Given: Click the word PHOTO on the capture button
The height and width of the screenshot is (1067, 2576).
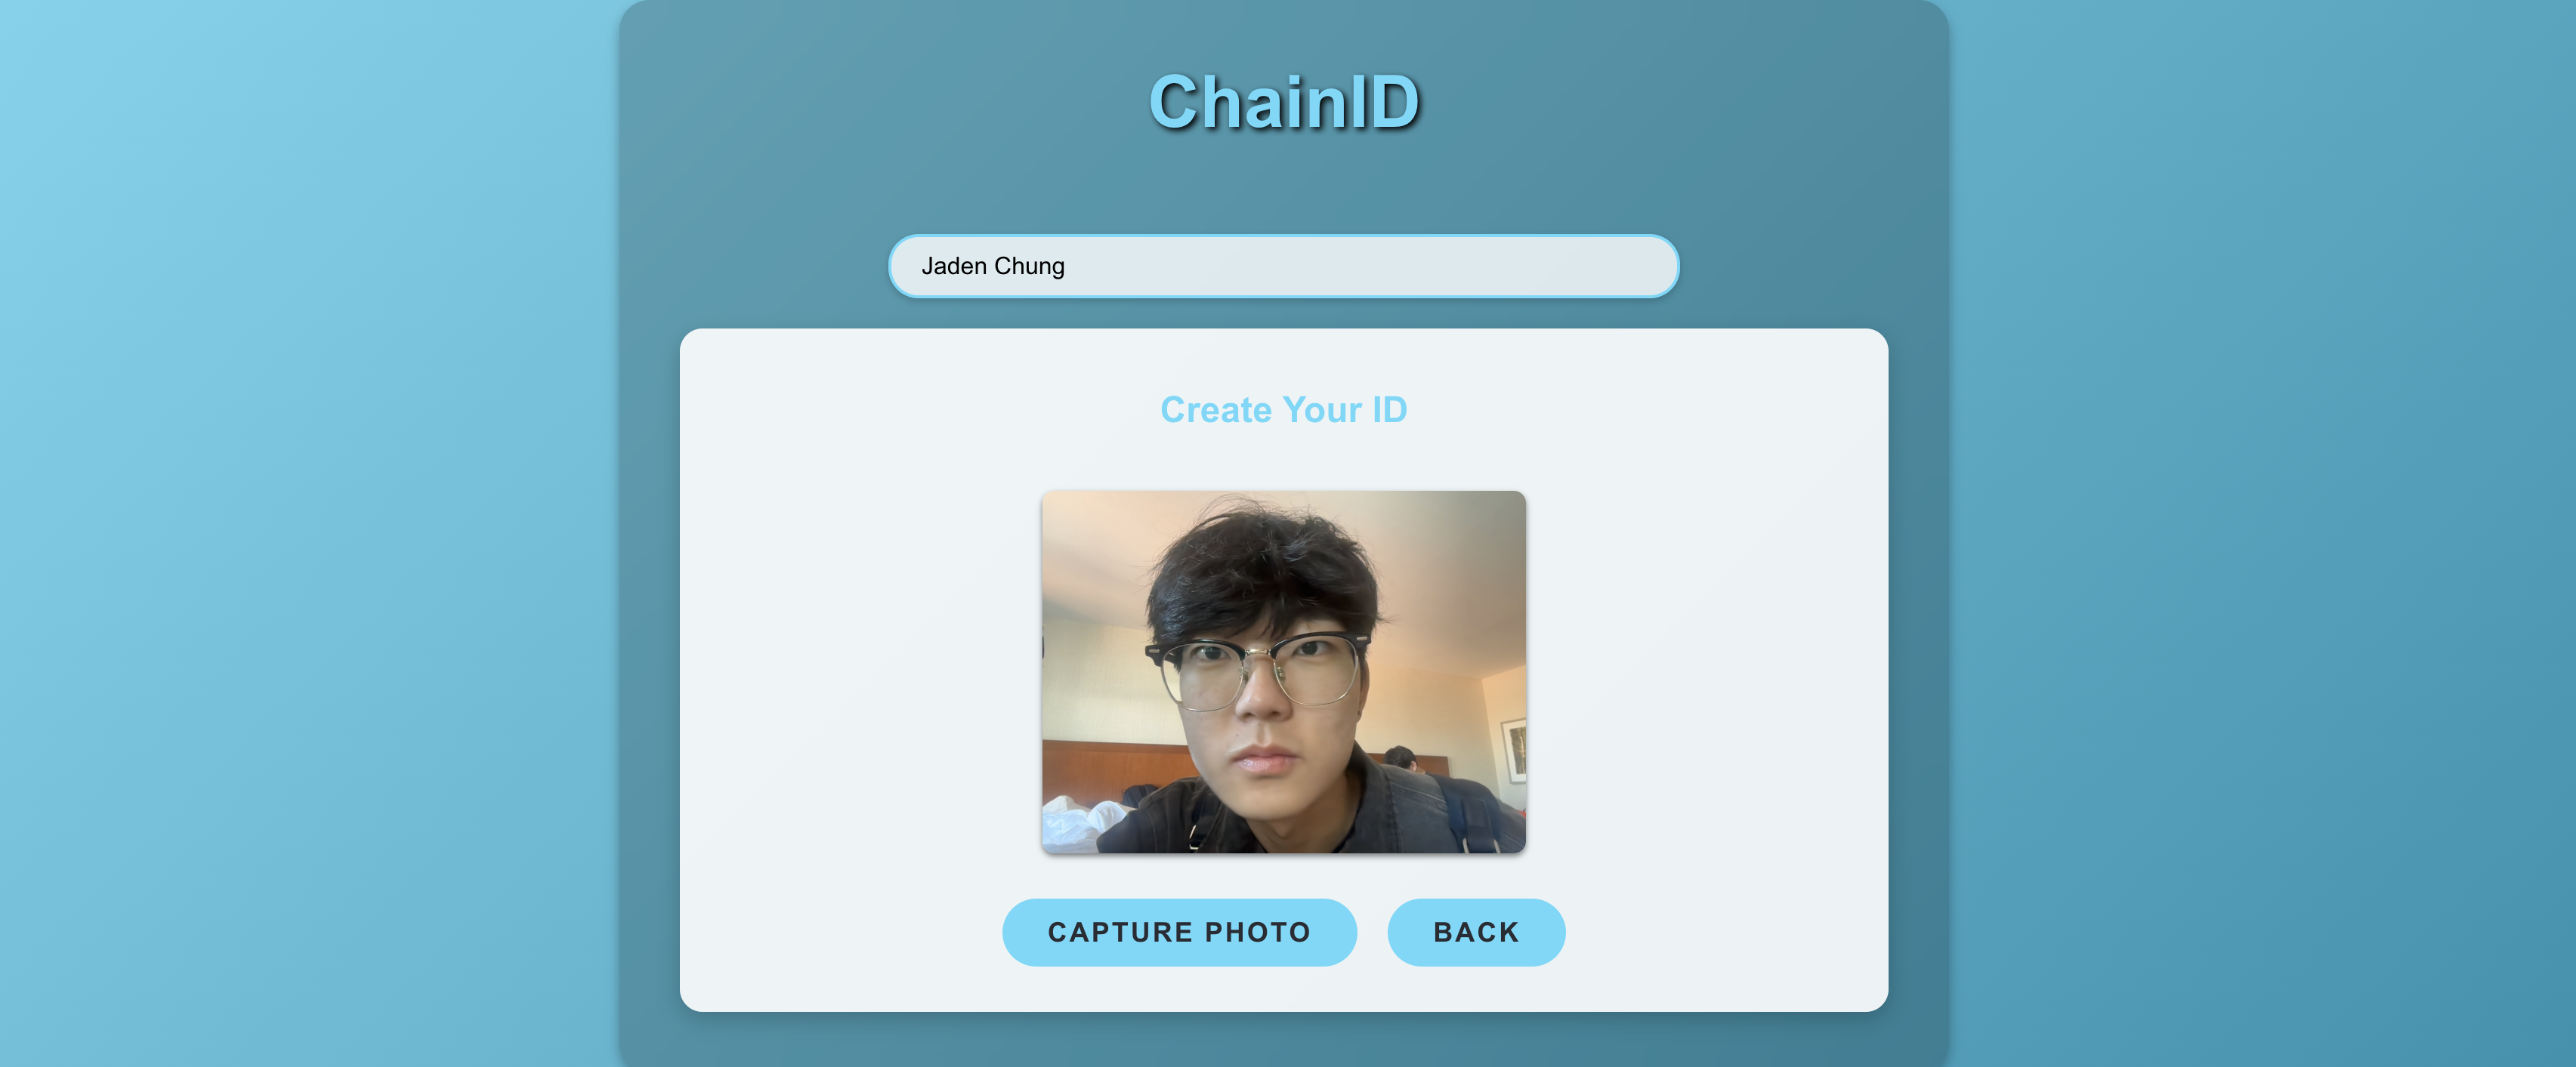Looking at the screenshot, I should point(1257,932).
